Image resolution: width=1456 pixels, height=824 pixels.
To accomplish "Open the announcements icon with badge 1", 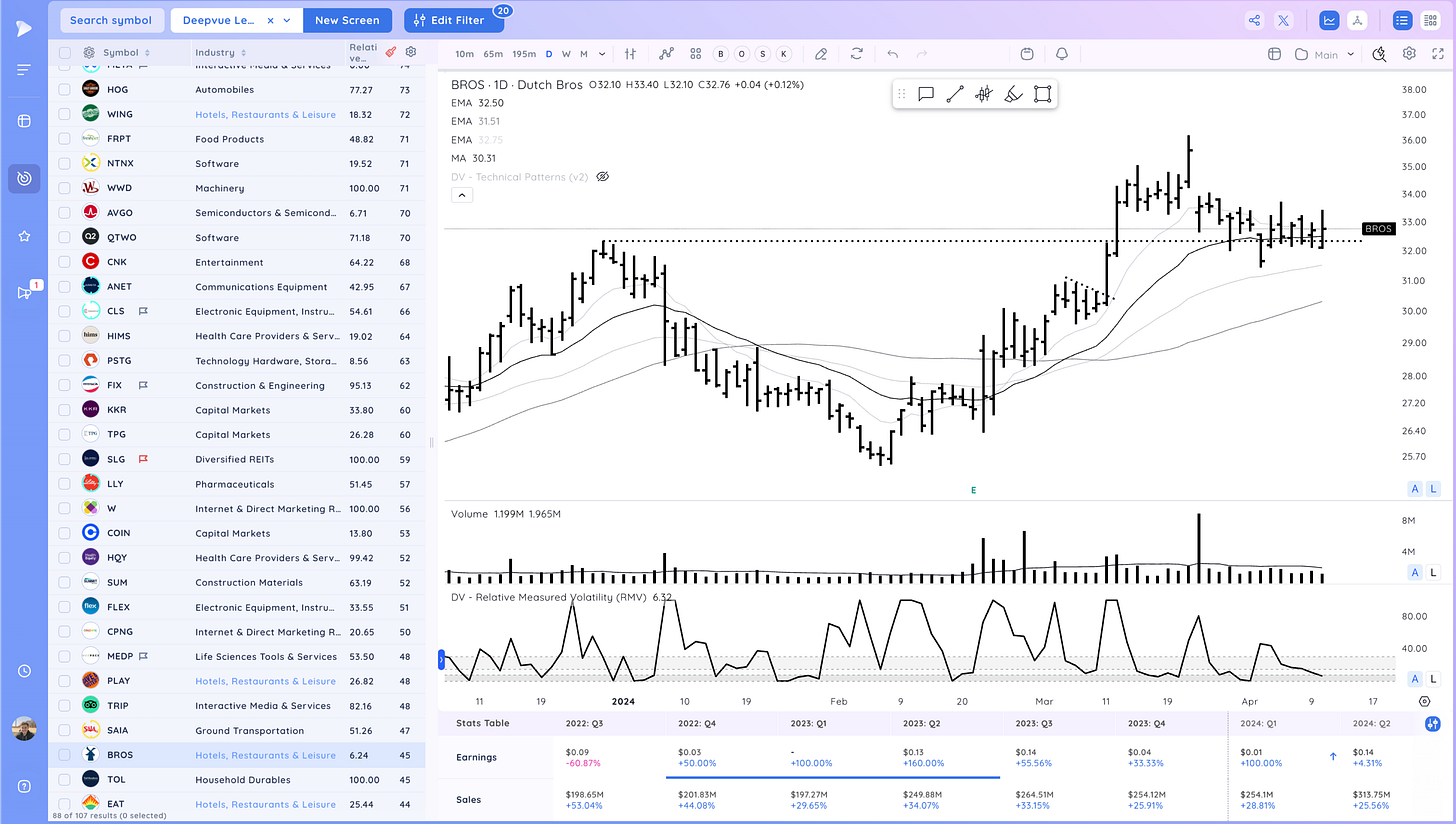I will (x=25, y=292).
